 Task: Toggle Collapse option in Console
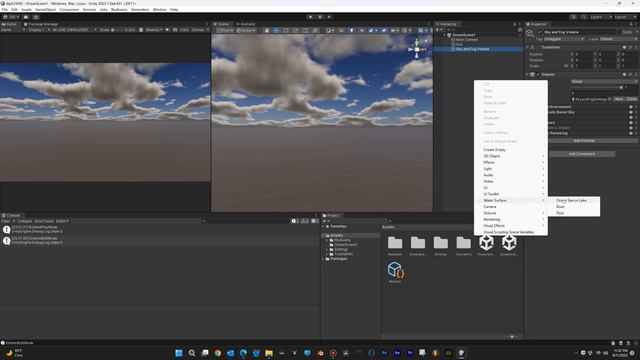click(x=24, y=221)
